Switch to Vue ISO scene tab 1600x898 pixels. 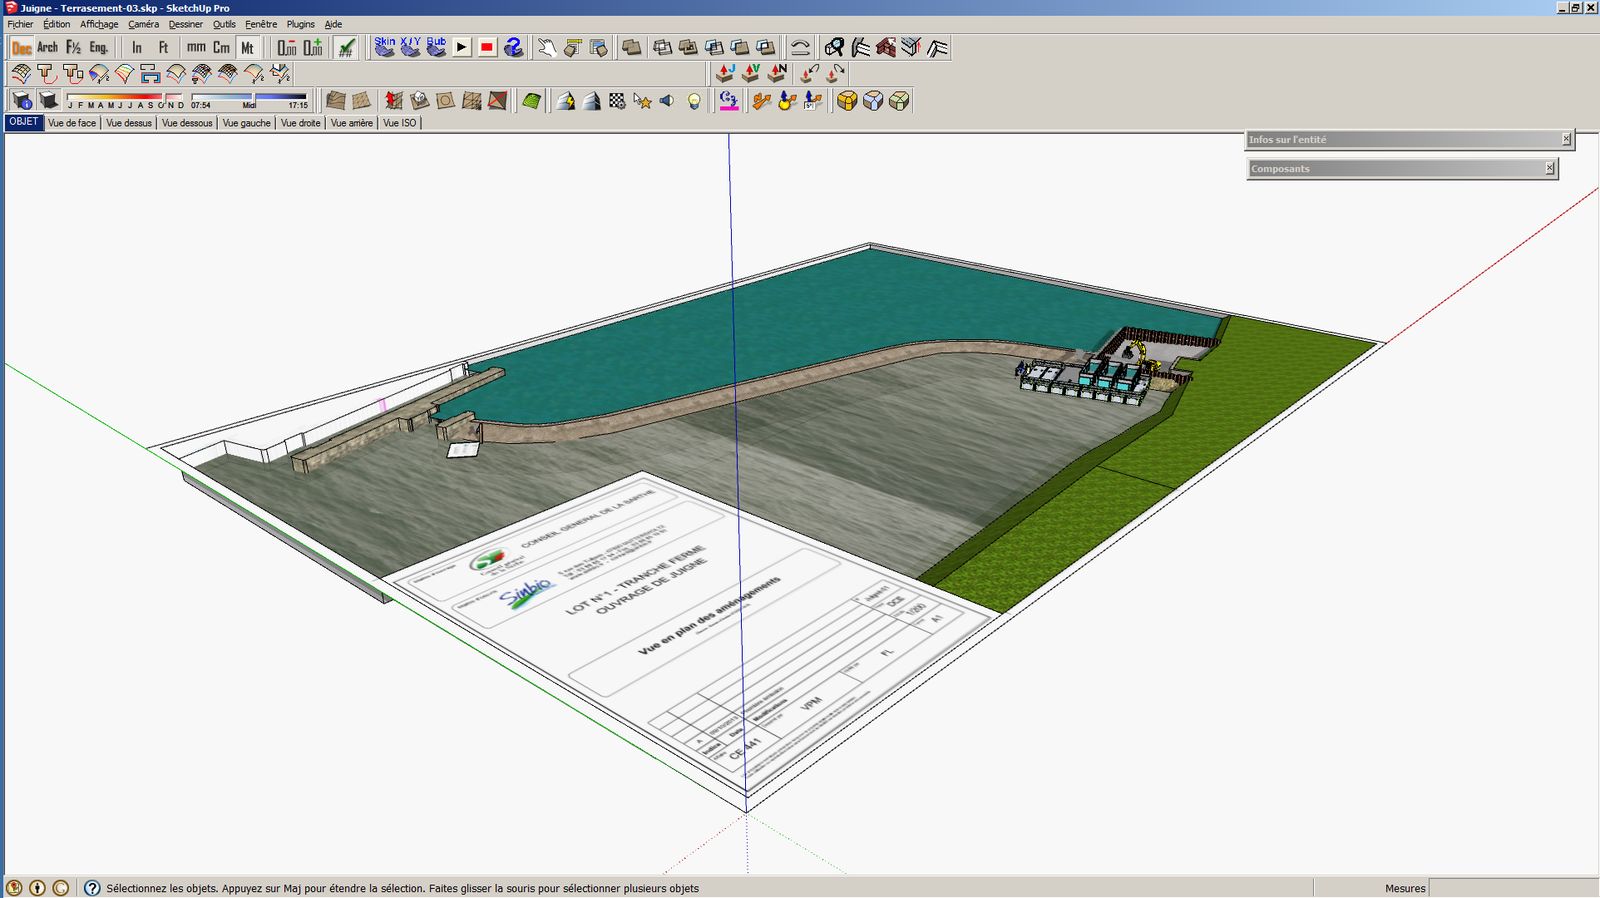click(400, 123)
